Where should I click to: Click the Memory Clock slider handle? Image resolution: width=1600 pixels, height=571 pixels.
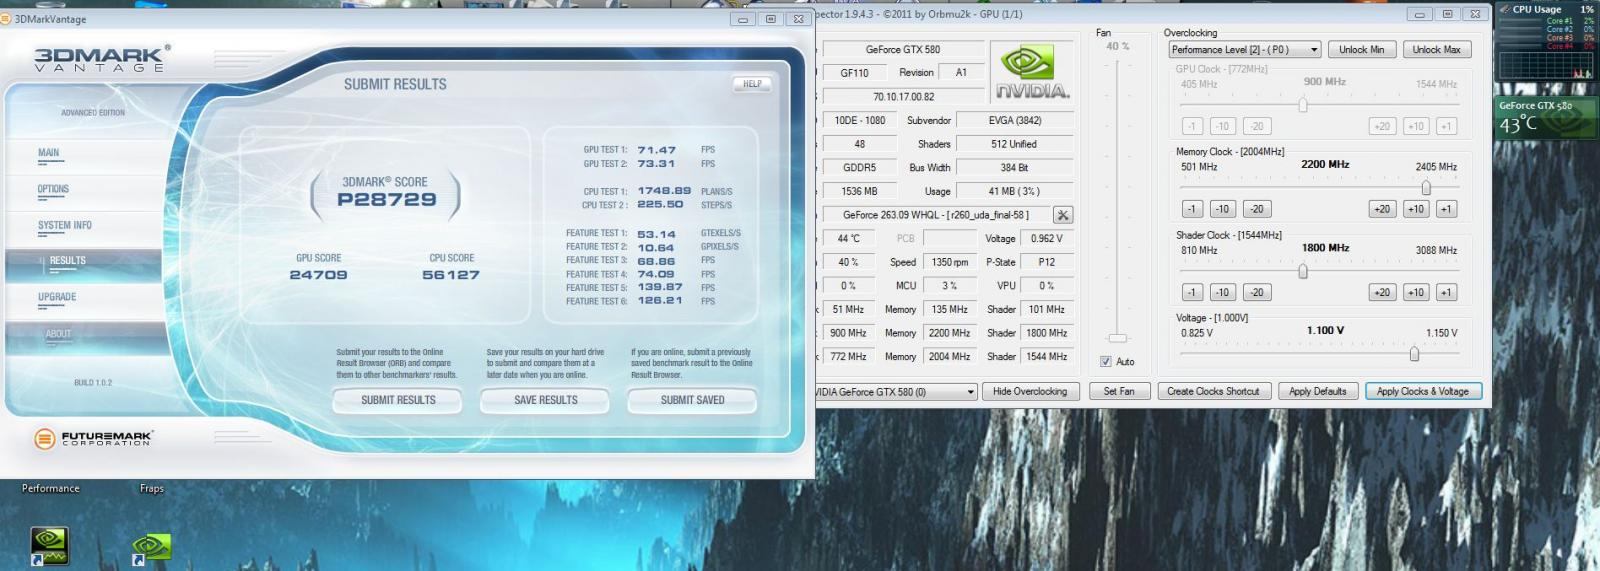[1426, 187]
